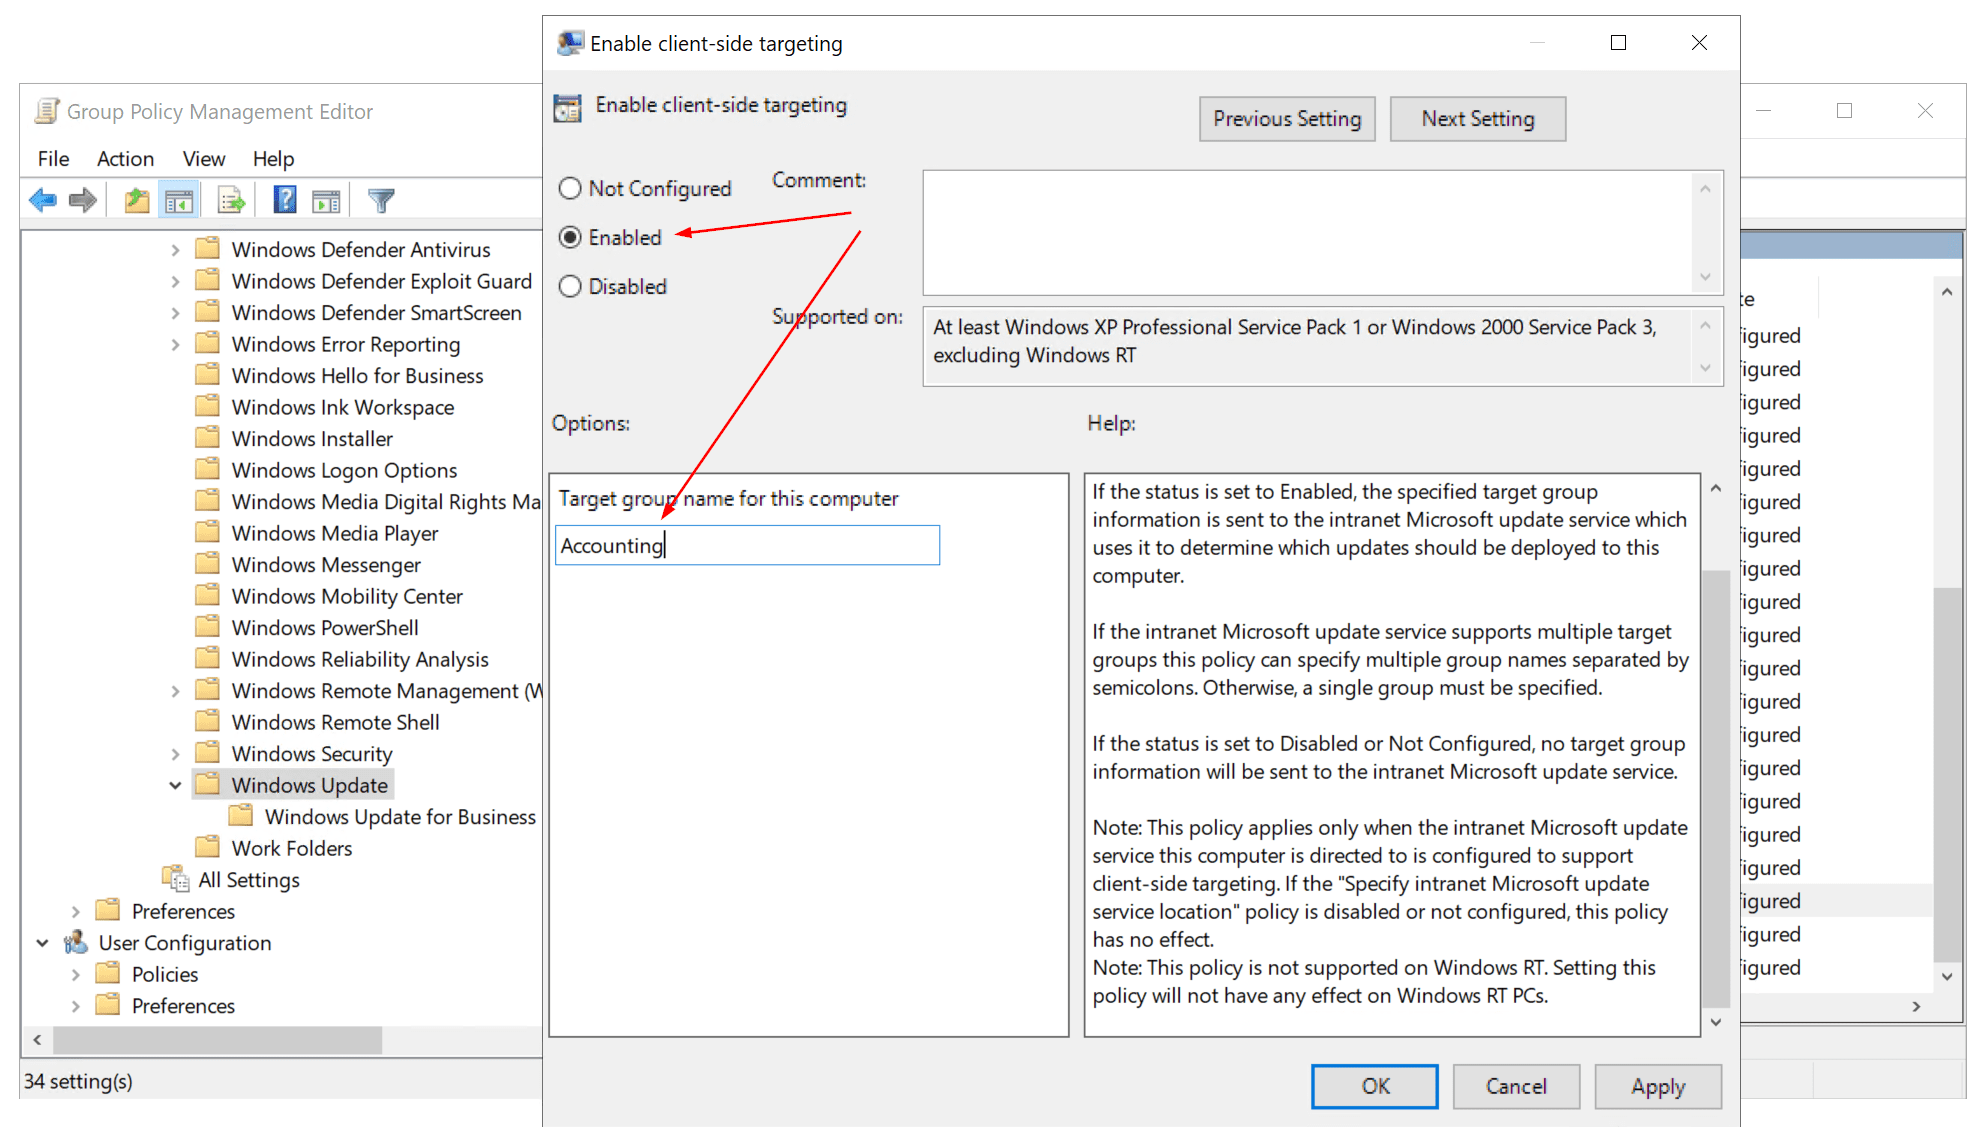Screen dimensions: 1986x1144
Task: Click the Windows Update for Business folder icon
Action: pyautogui.click(x=241, y=816)
